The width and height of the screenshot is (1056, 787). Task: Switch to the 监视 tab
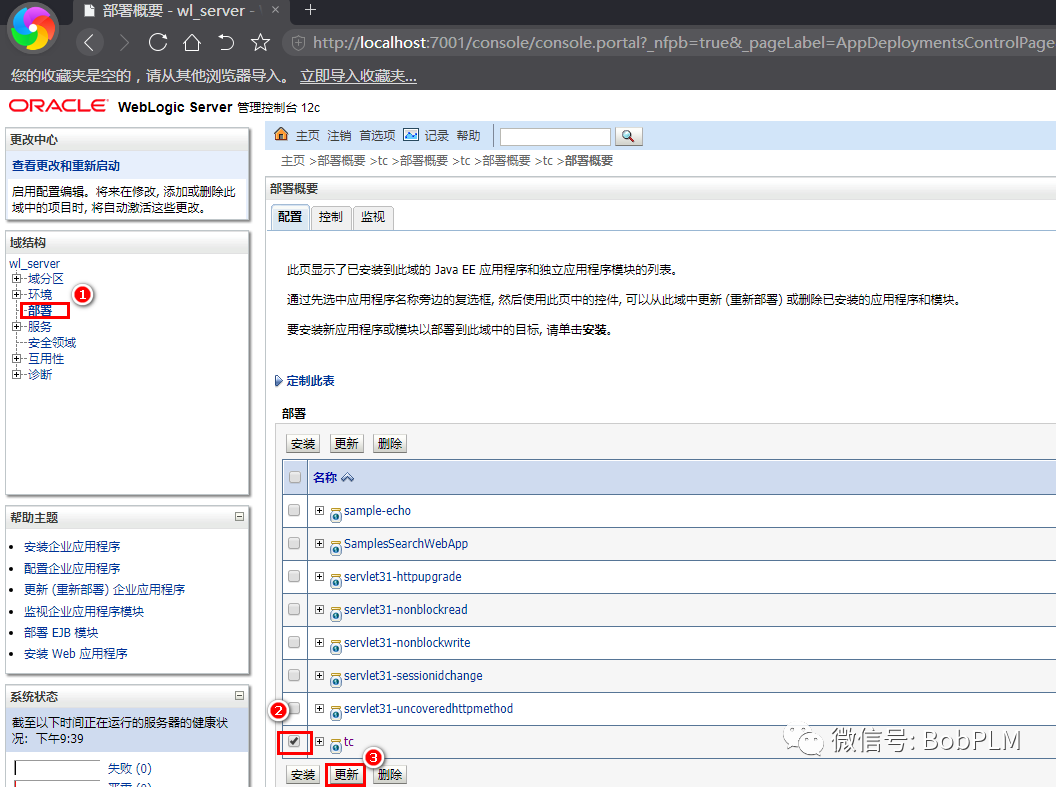pyautogui.click(x=372, y=217)
